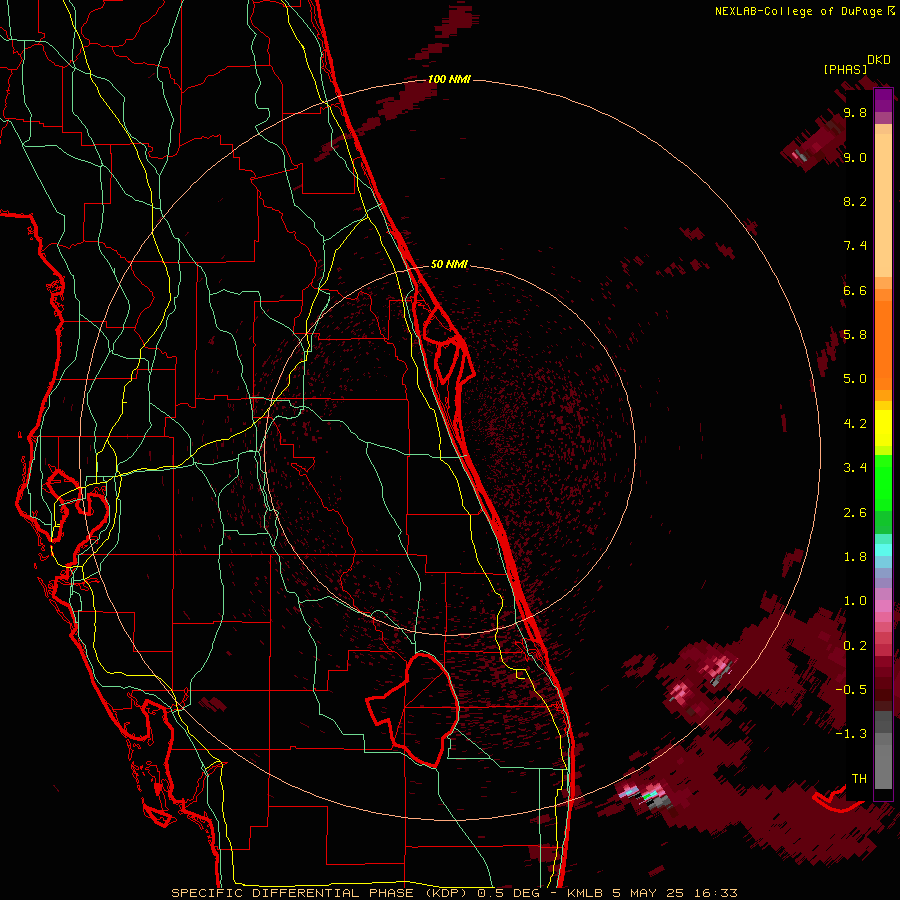Image resolution: width=900 pixels, height=900 pixels.
Task: Click the Lake Okeechobee outline on map
Action: pyautogui.click(x=414, y=709)
